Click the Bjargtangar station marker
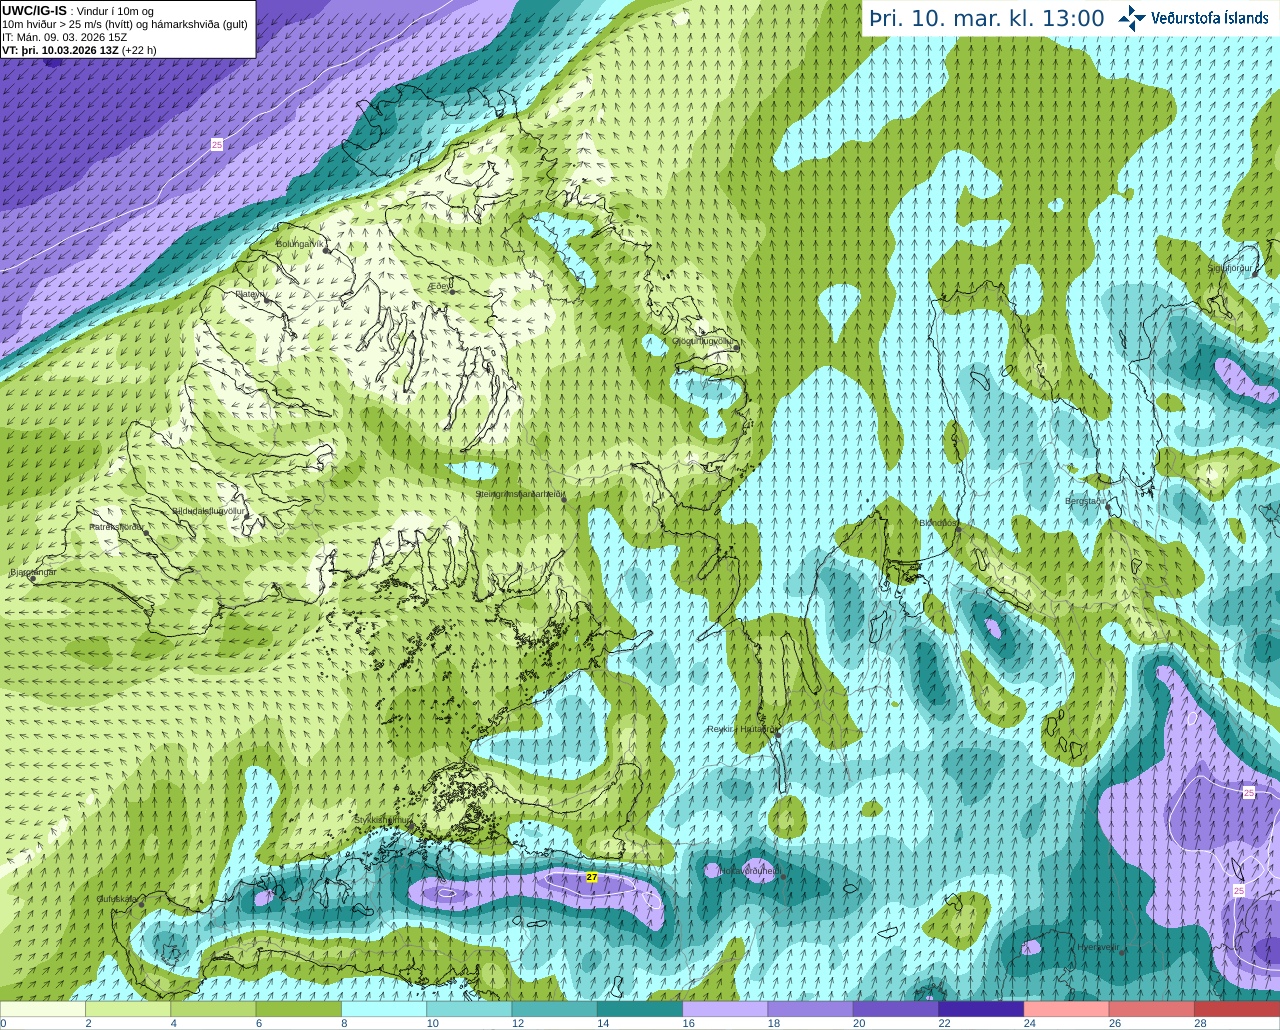1280x1030 pixels. (33, 579)
